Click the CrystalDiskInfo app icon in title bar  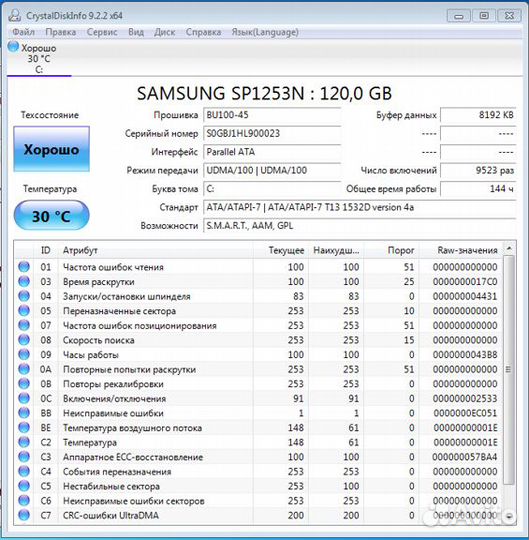15,15
